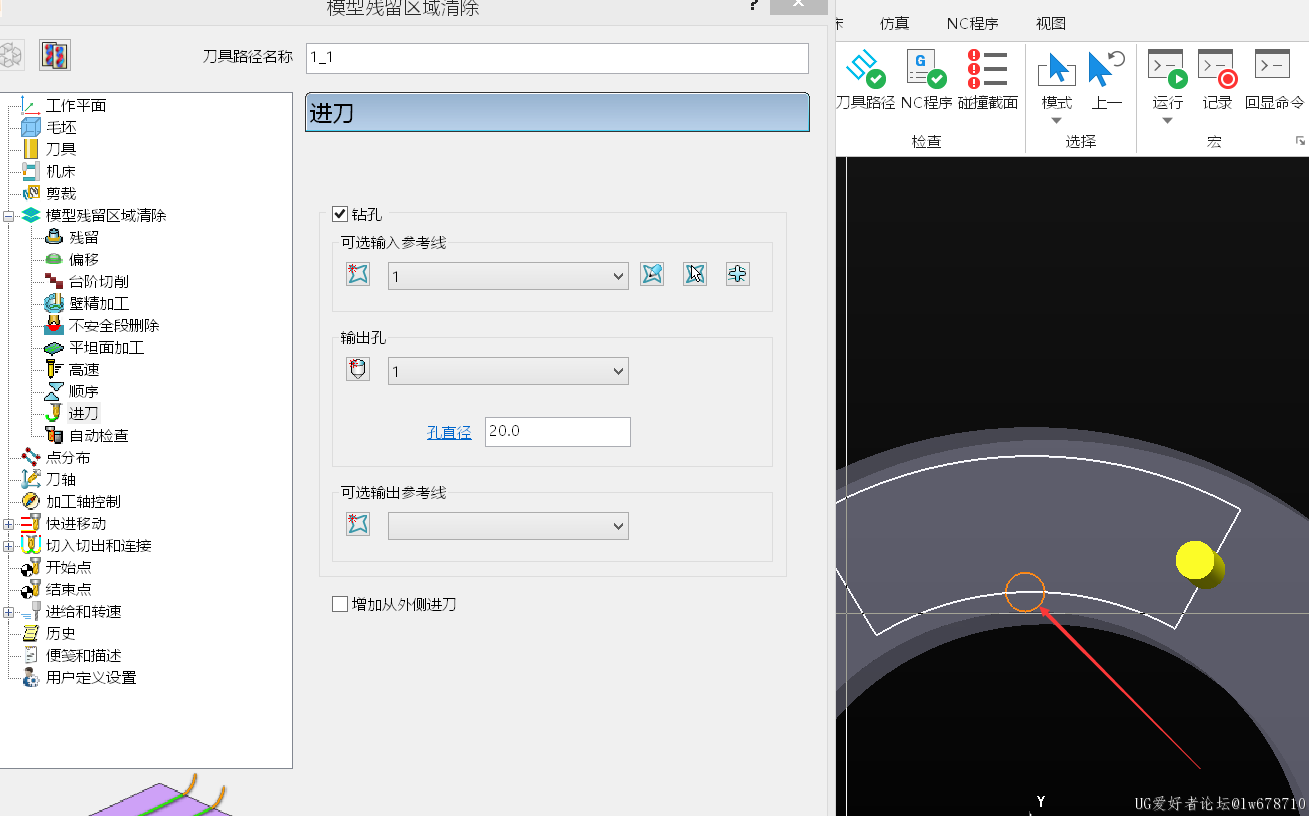Open 结束点 end point icon
This screenshot has height=816, width=1309.
(31, 589)
